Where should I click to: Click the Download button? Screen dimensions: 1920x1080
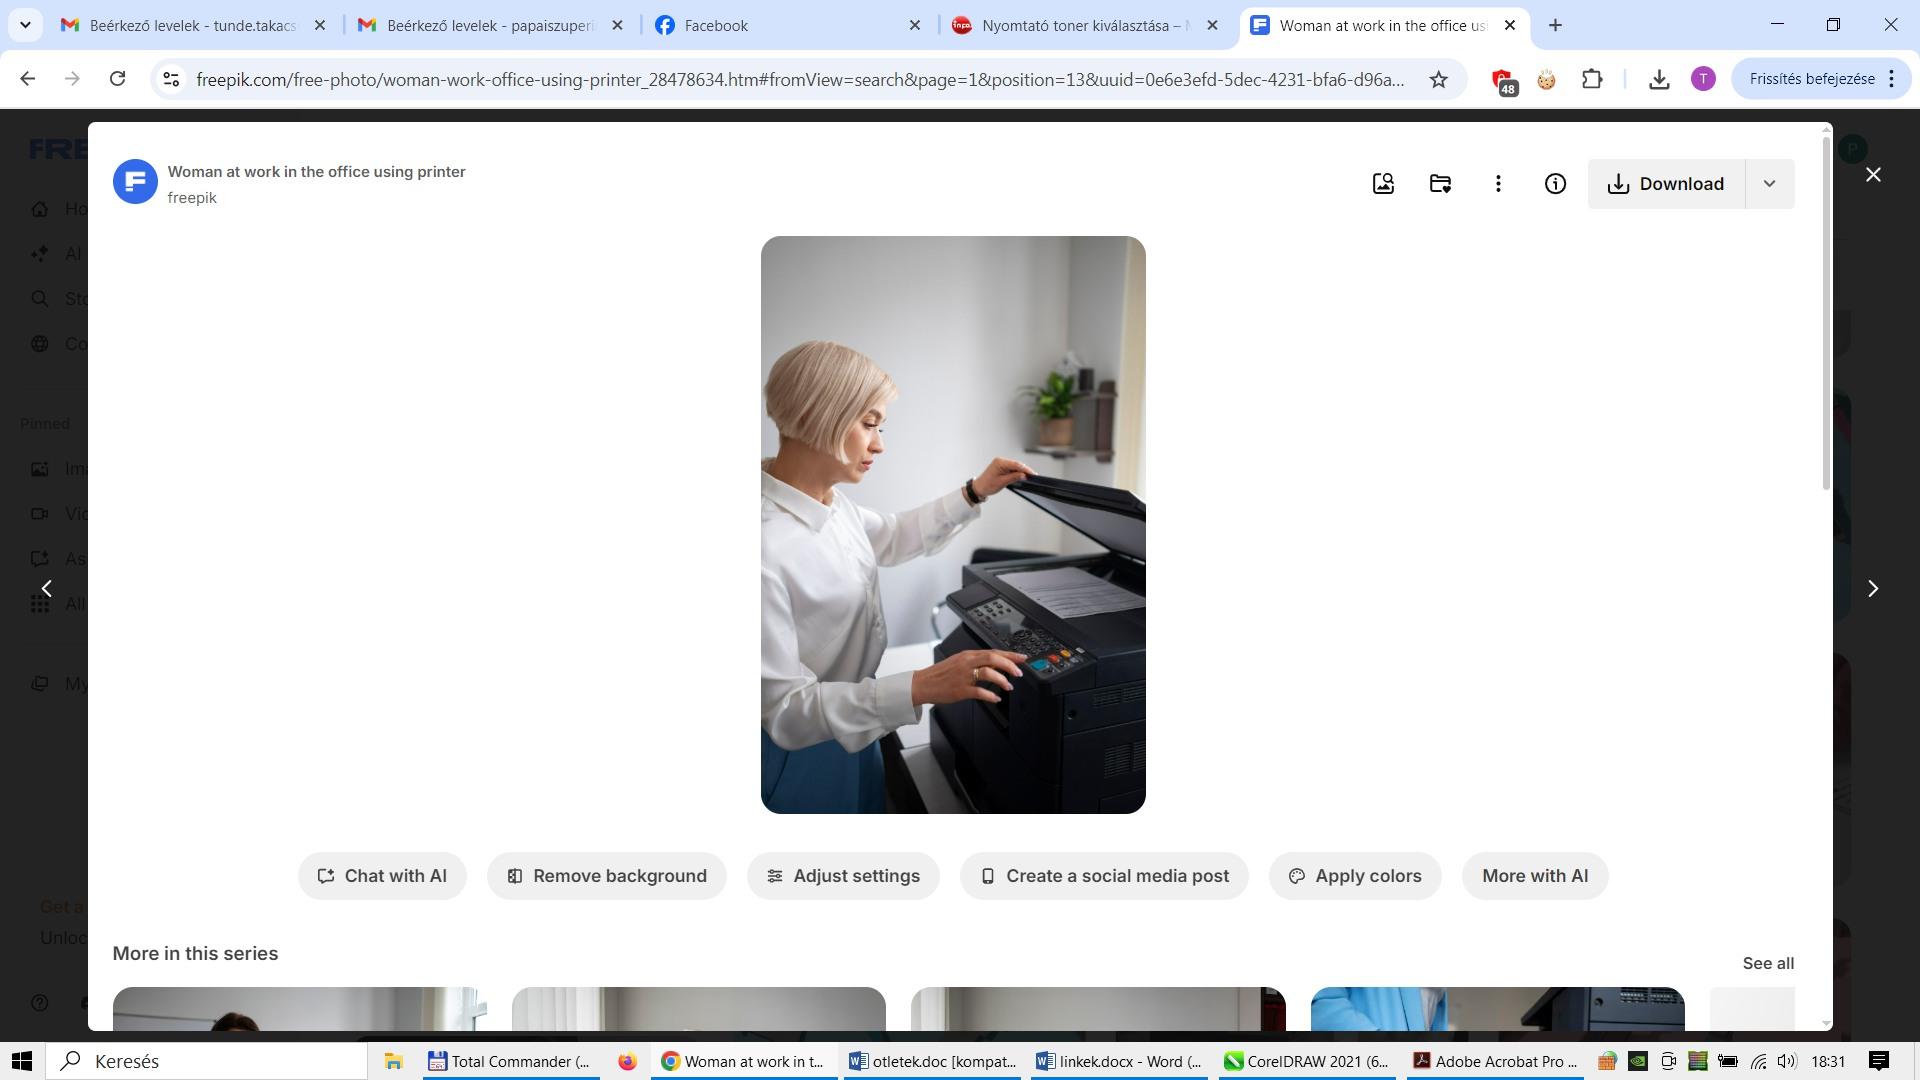pyautogui.click(x=1666, y=184)
